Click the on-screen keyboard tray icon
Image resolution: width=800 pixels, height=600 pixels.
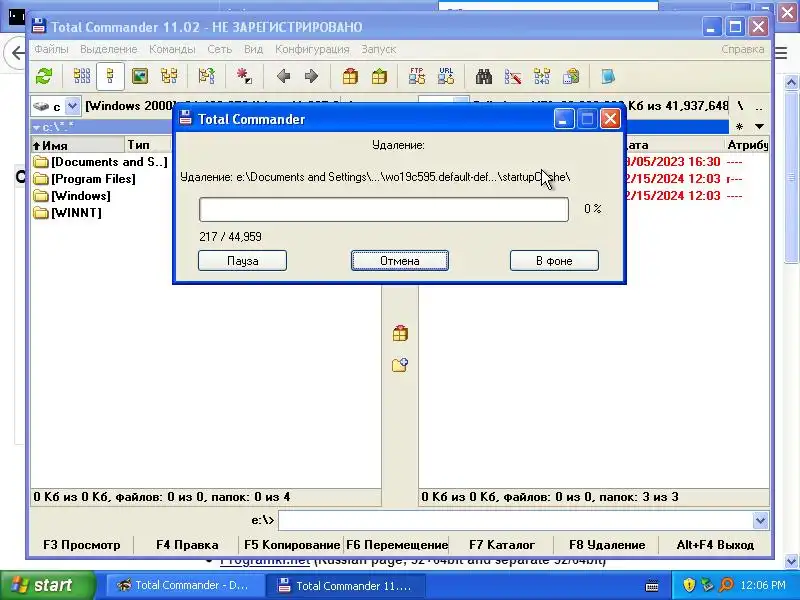(652, 586)
